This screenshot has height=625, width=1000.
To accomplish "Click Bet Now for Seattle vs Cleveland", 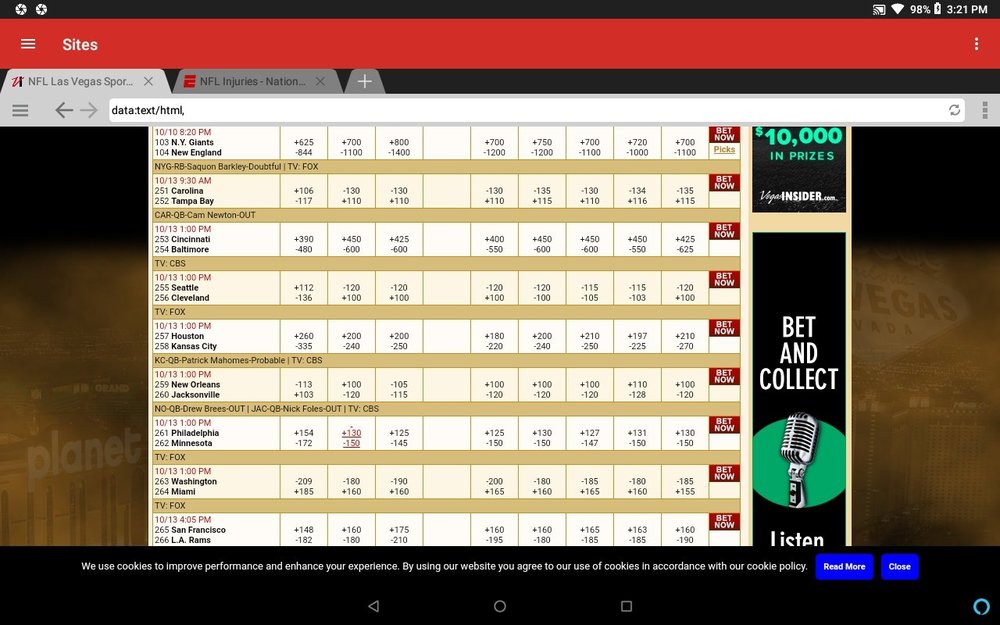I will [x=724, y=279].
